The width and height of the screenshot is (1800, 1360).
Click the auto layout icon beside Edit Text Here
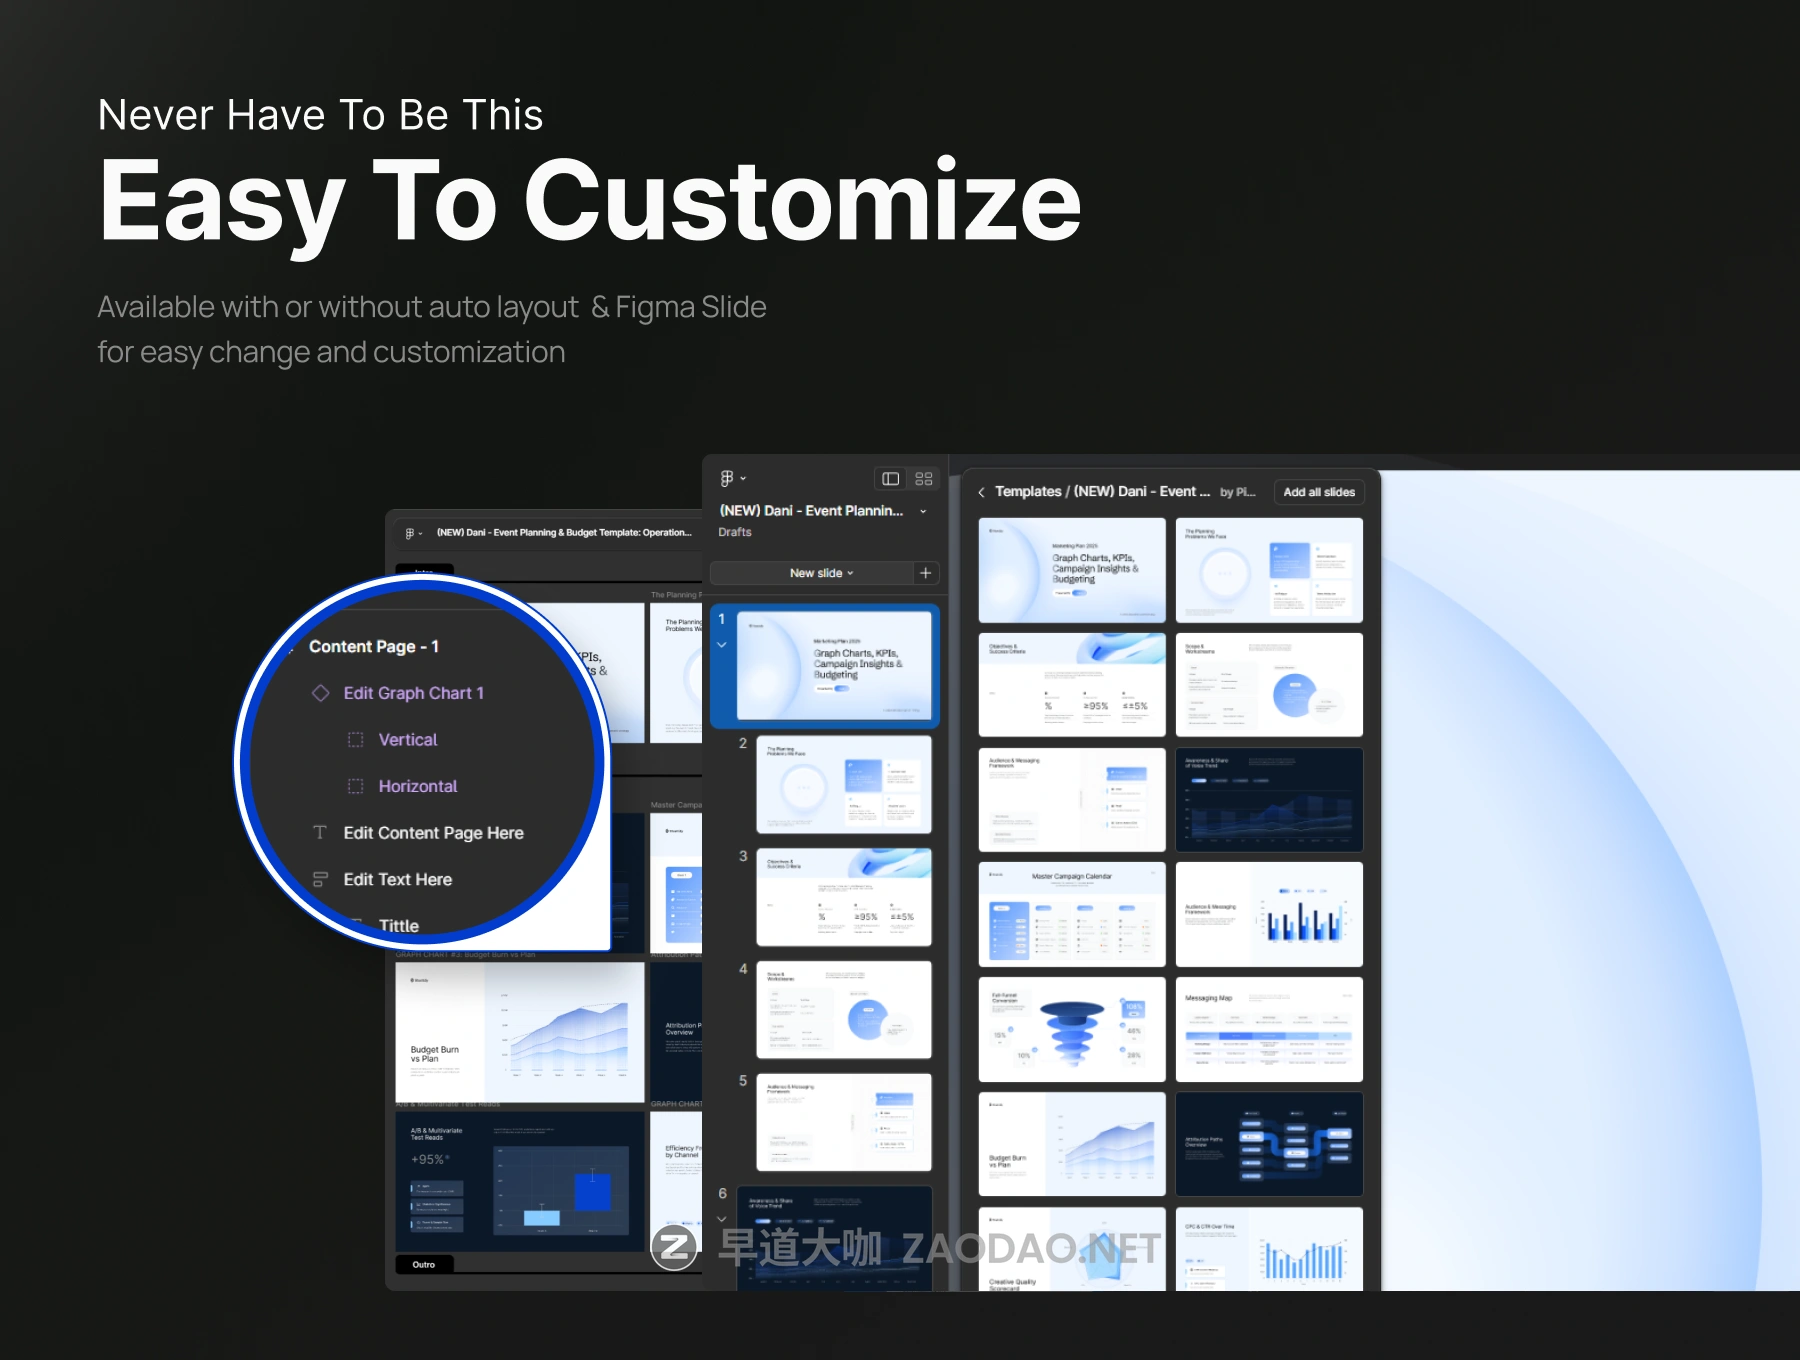320,880
